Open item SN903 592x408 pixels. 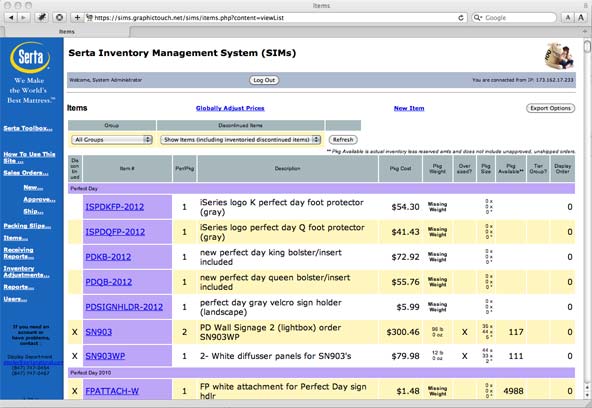tap(99, 332)
